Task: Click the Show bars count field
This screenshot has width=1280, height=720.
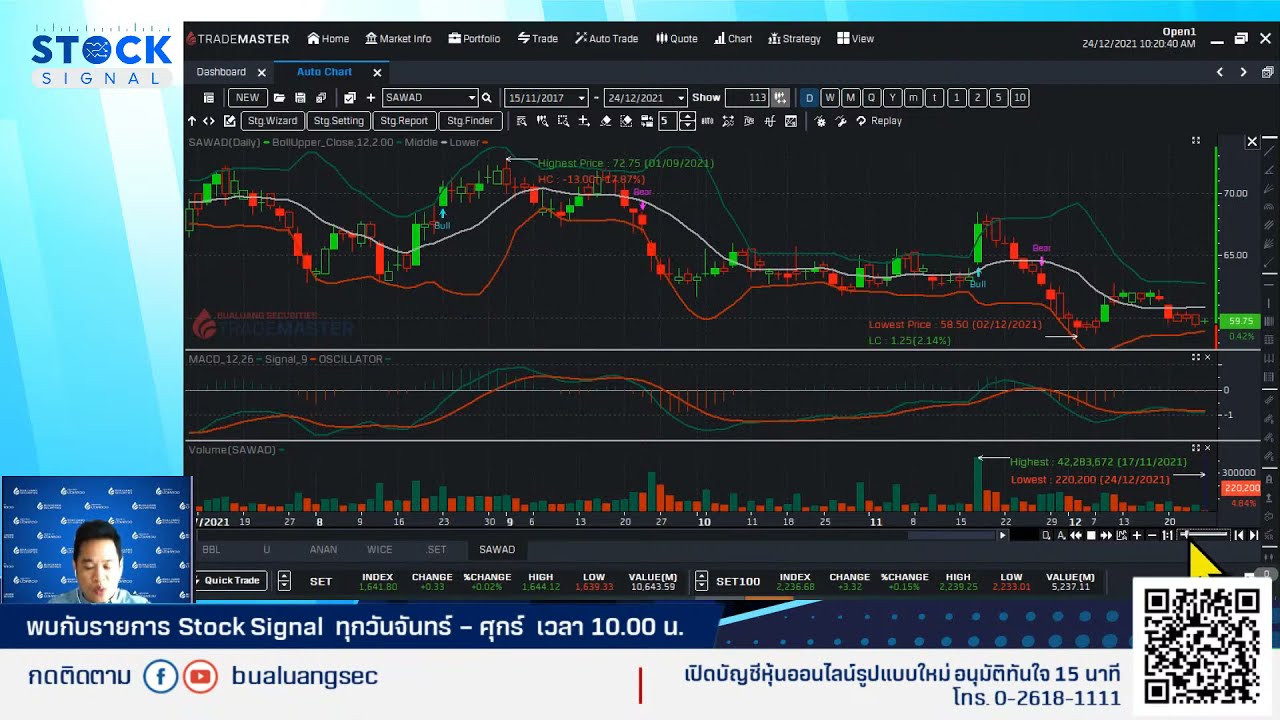Action: tap(746, 98)
